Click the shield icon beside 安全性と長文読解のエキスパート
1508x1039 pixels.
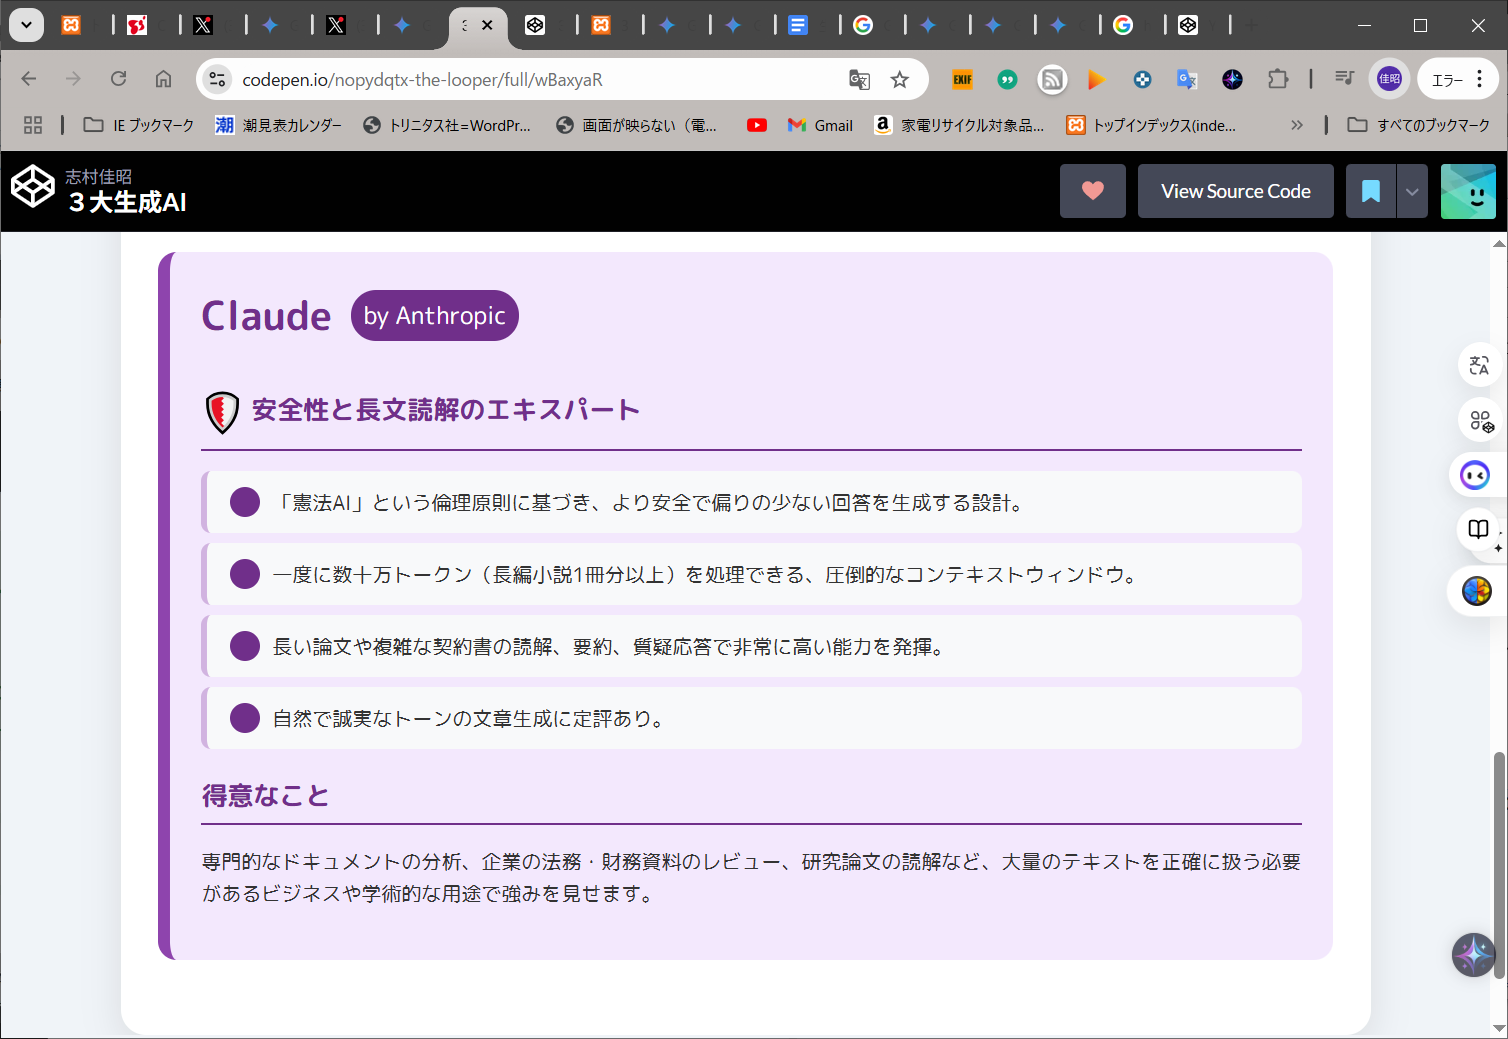click(222, 412)
